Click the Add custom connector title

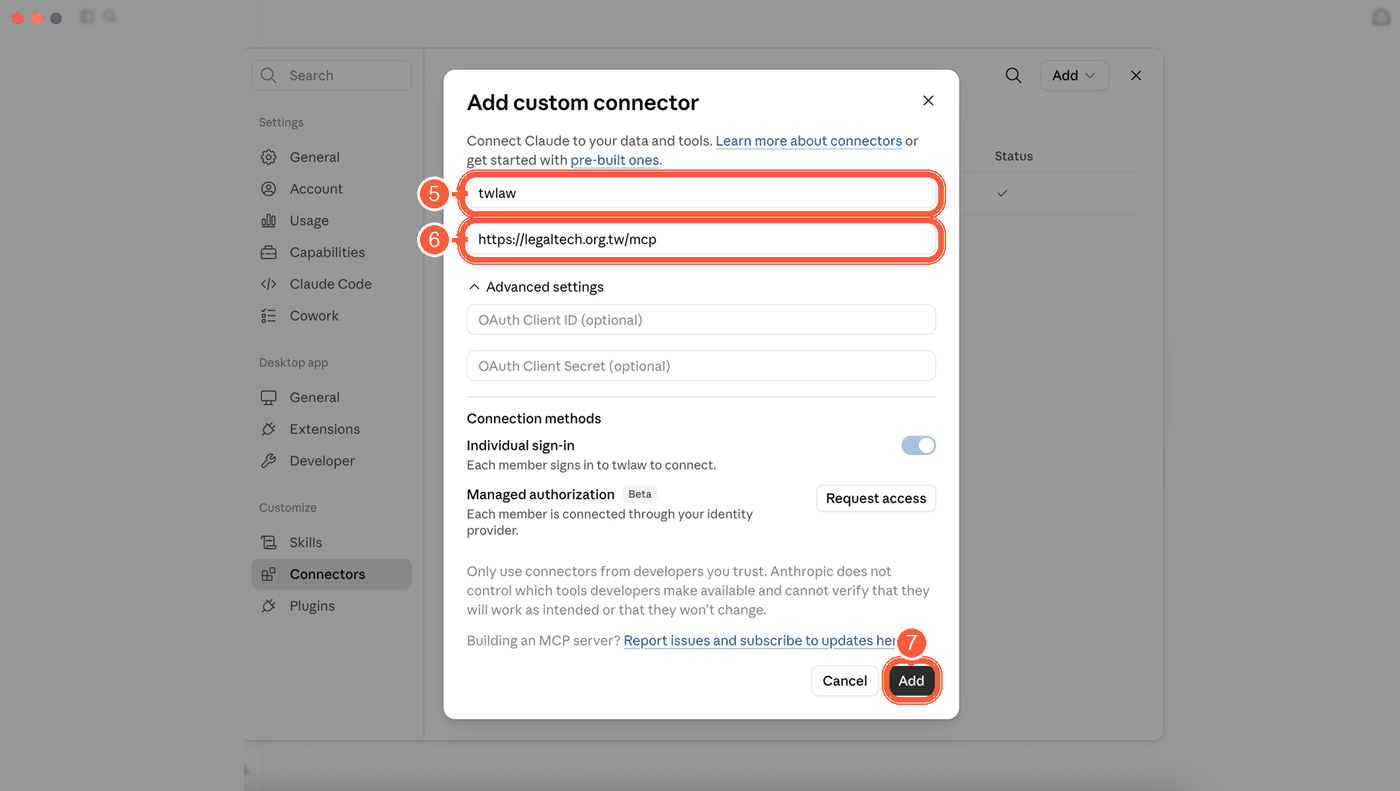(x=583, y=102)
